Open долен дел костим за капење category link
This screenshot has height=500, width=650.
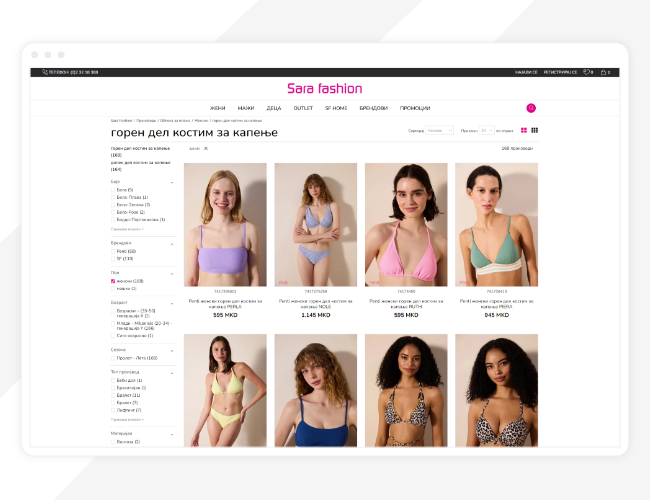(x=141, y=166)
